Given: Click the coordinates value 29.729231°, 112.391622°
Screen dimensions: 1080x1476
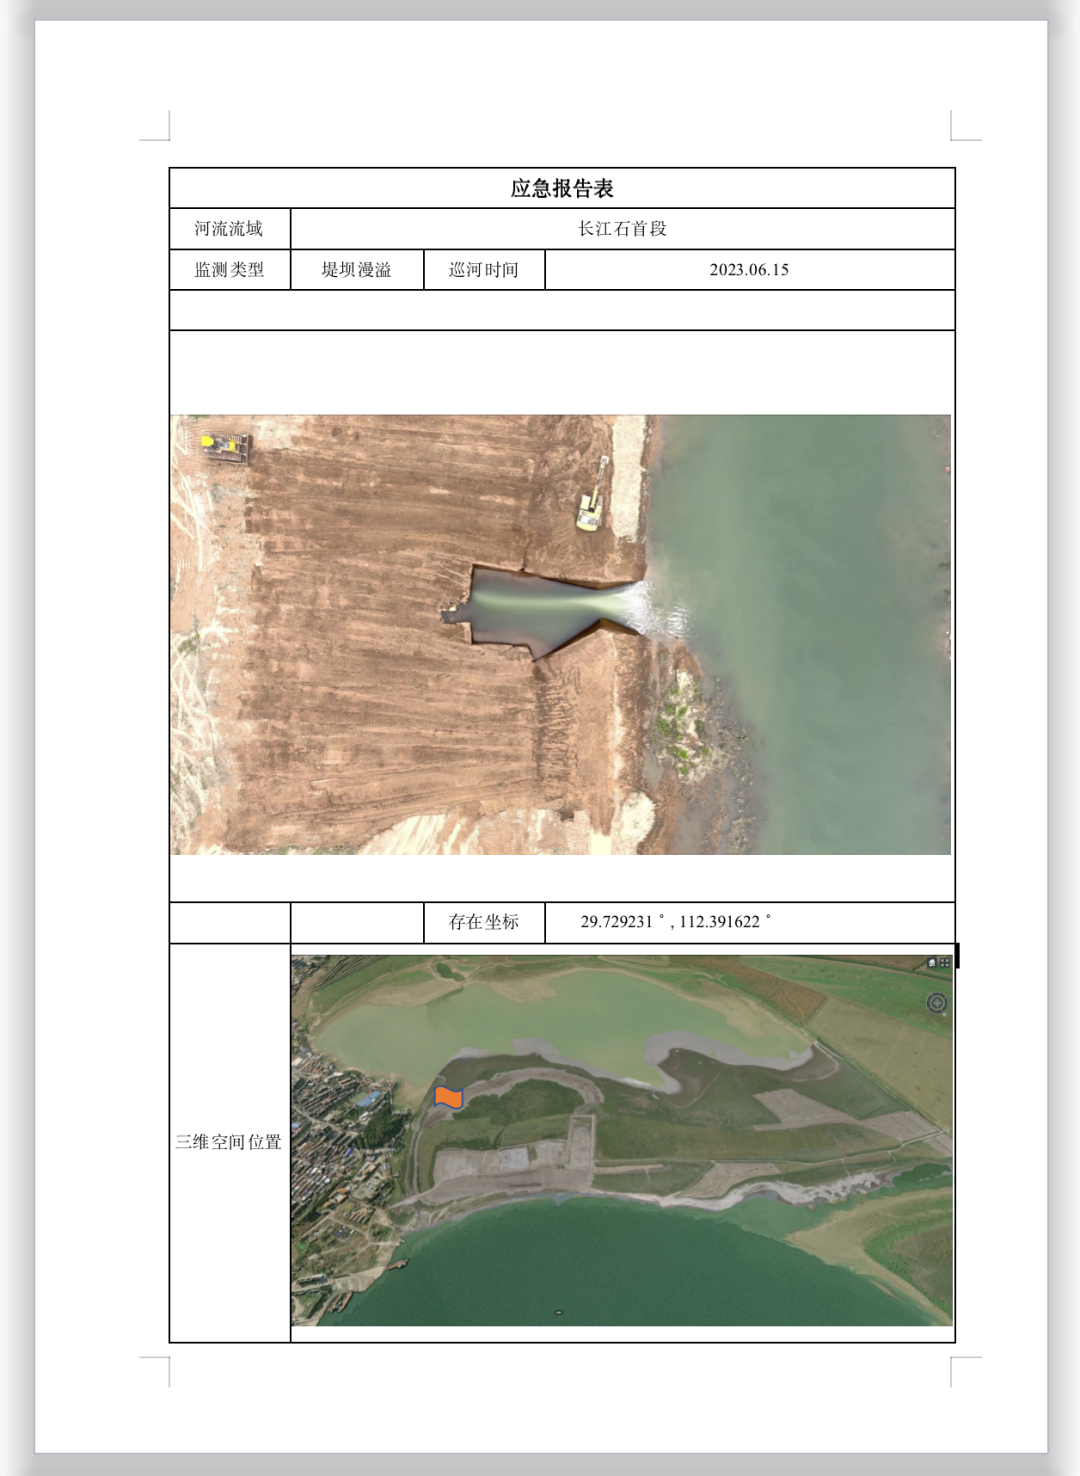Looking at the screenshot, I should [x=676, y=922].
